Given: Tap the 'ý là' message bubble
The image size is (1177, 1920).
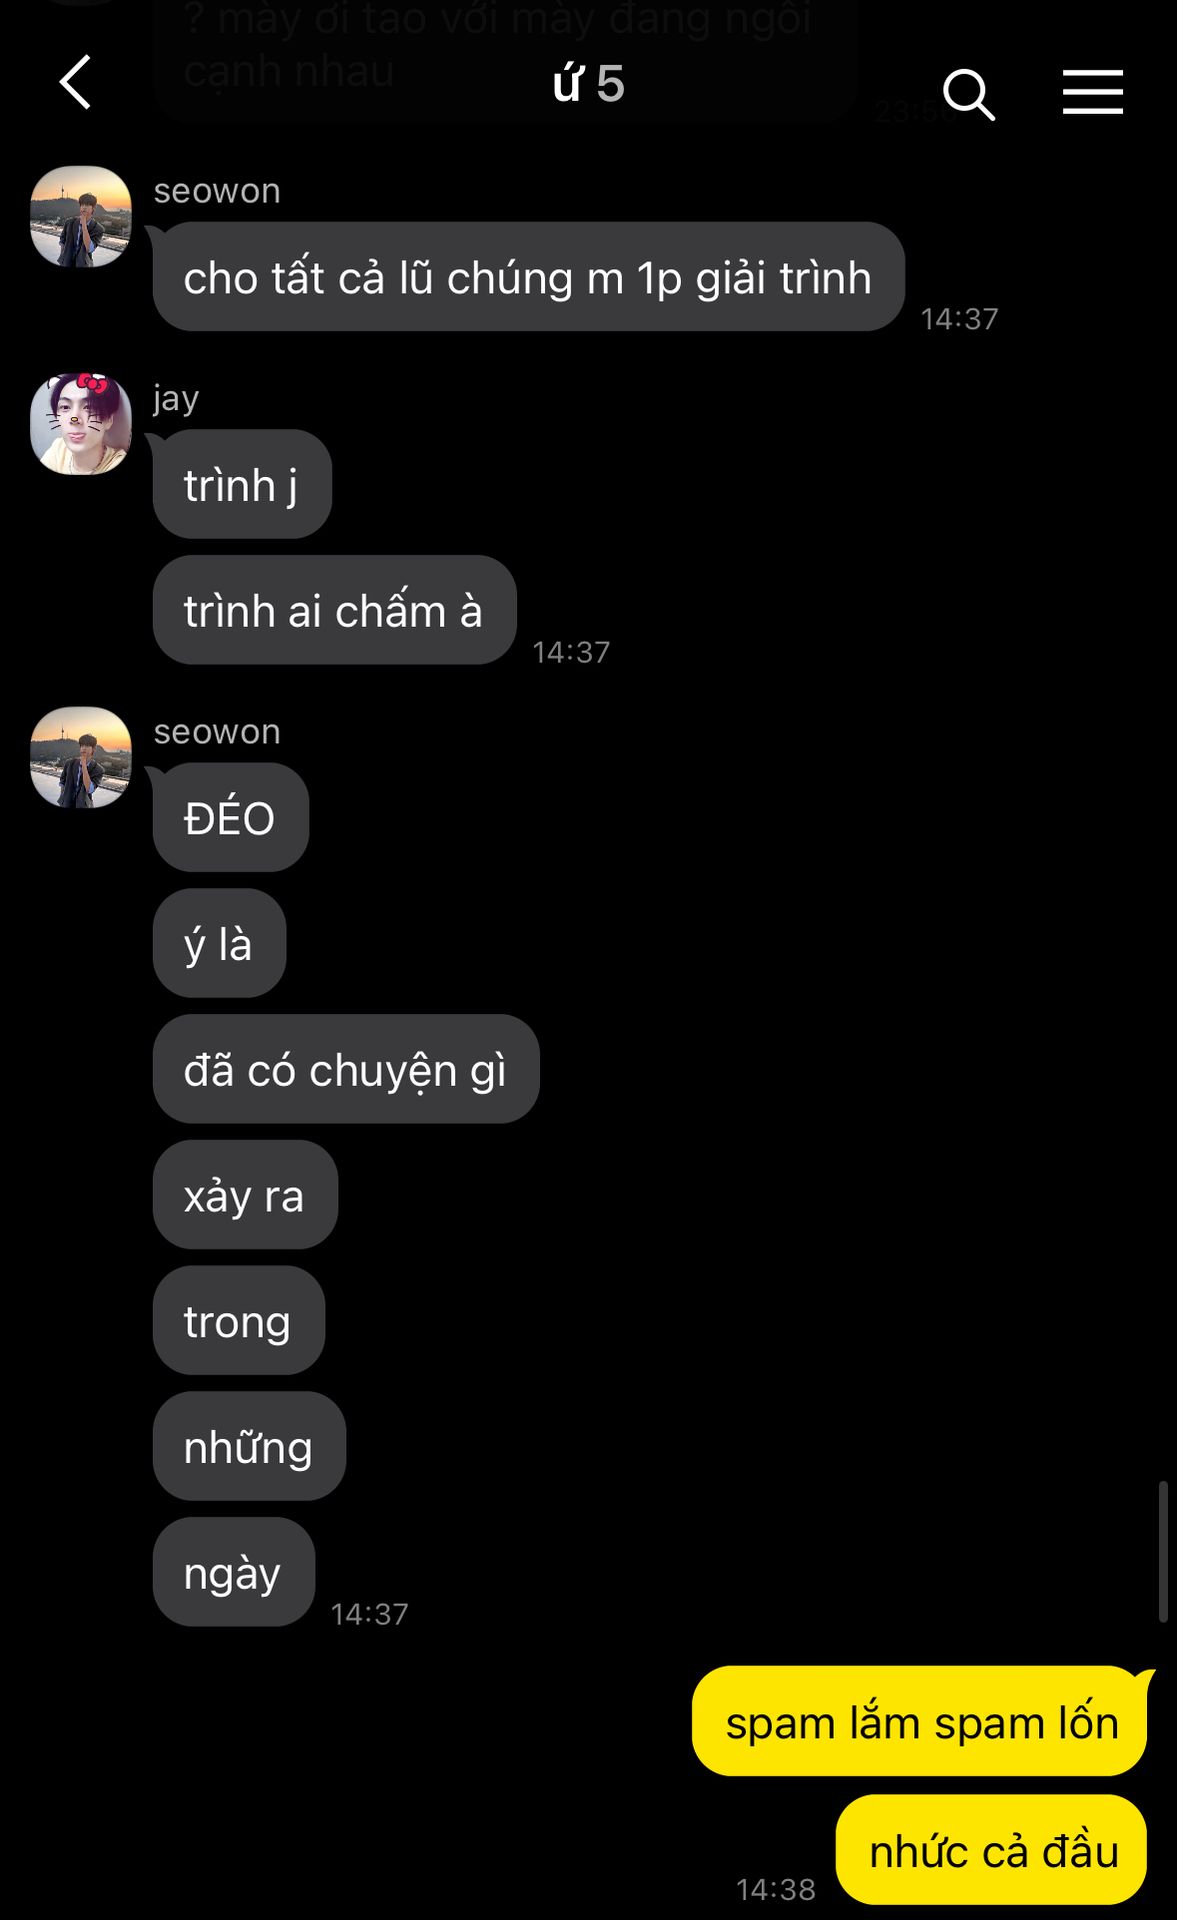Looking at the screenshot, I should coord(219,943).
